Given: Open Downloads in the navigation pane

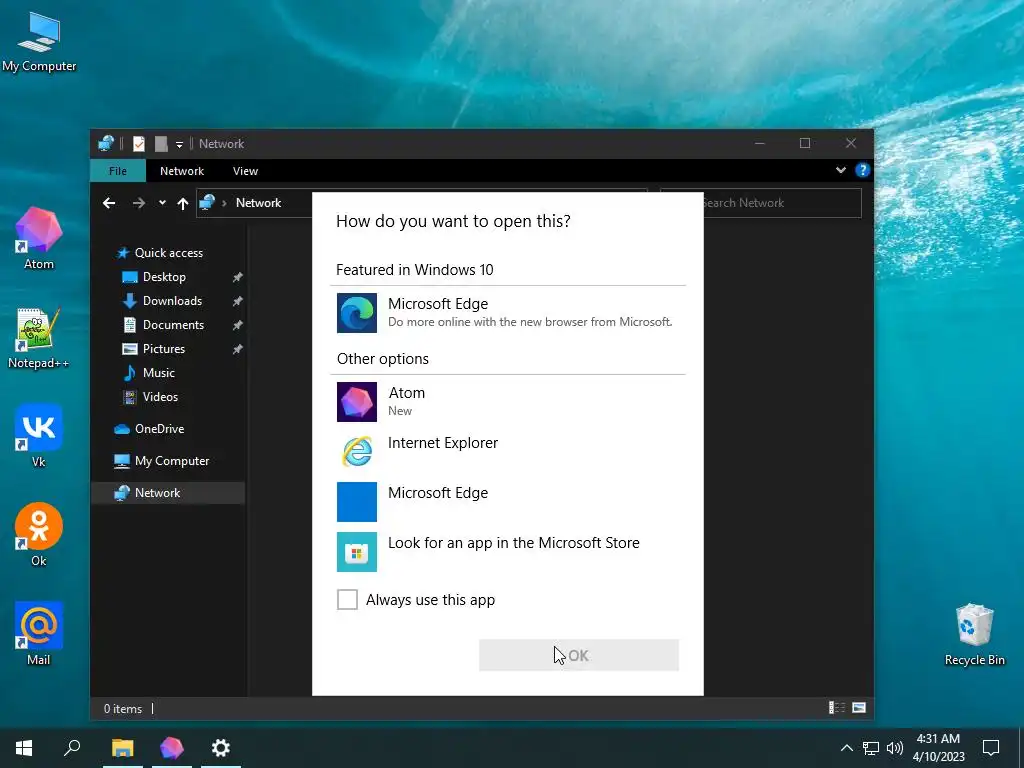Looking at the screenshot, I should tap(162, 301).
